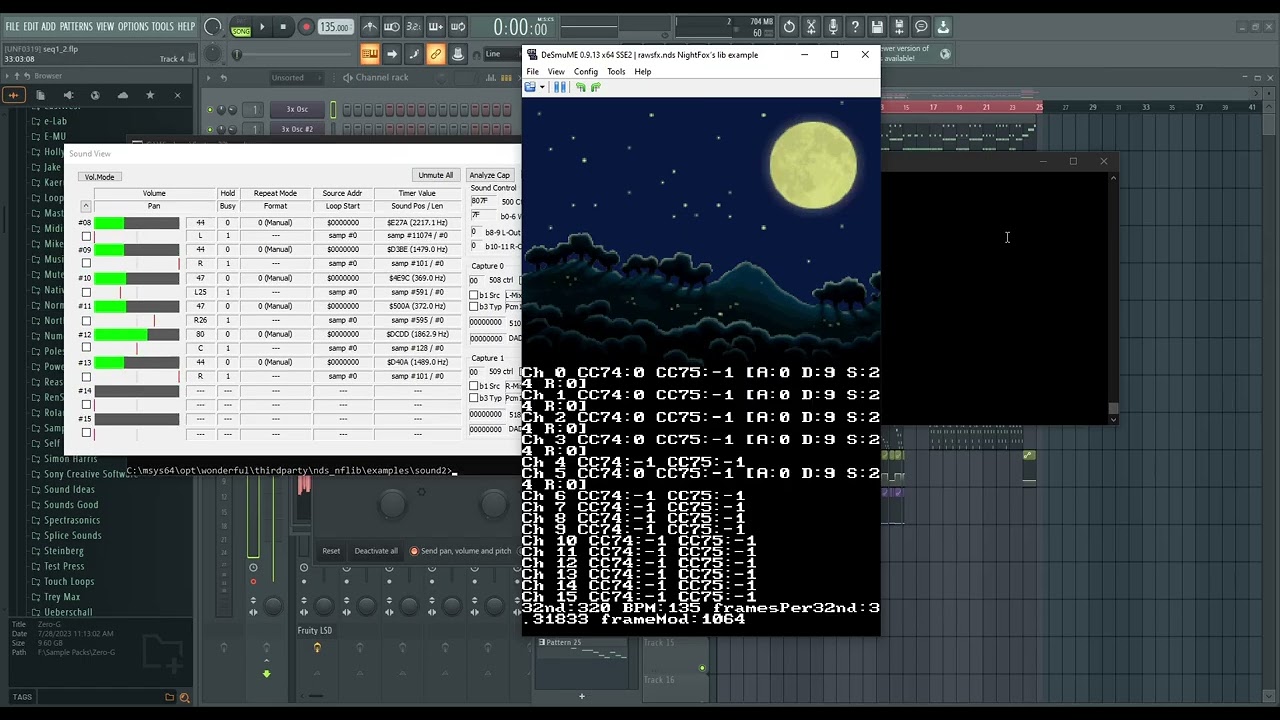Open the Simon Harris folder in browser
This screenshot has height=720, width=1280.
[71, 459]
